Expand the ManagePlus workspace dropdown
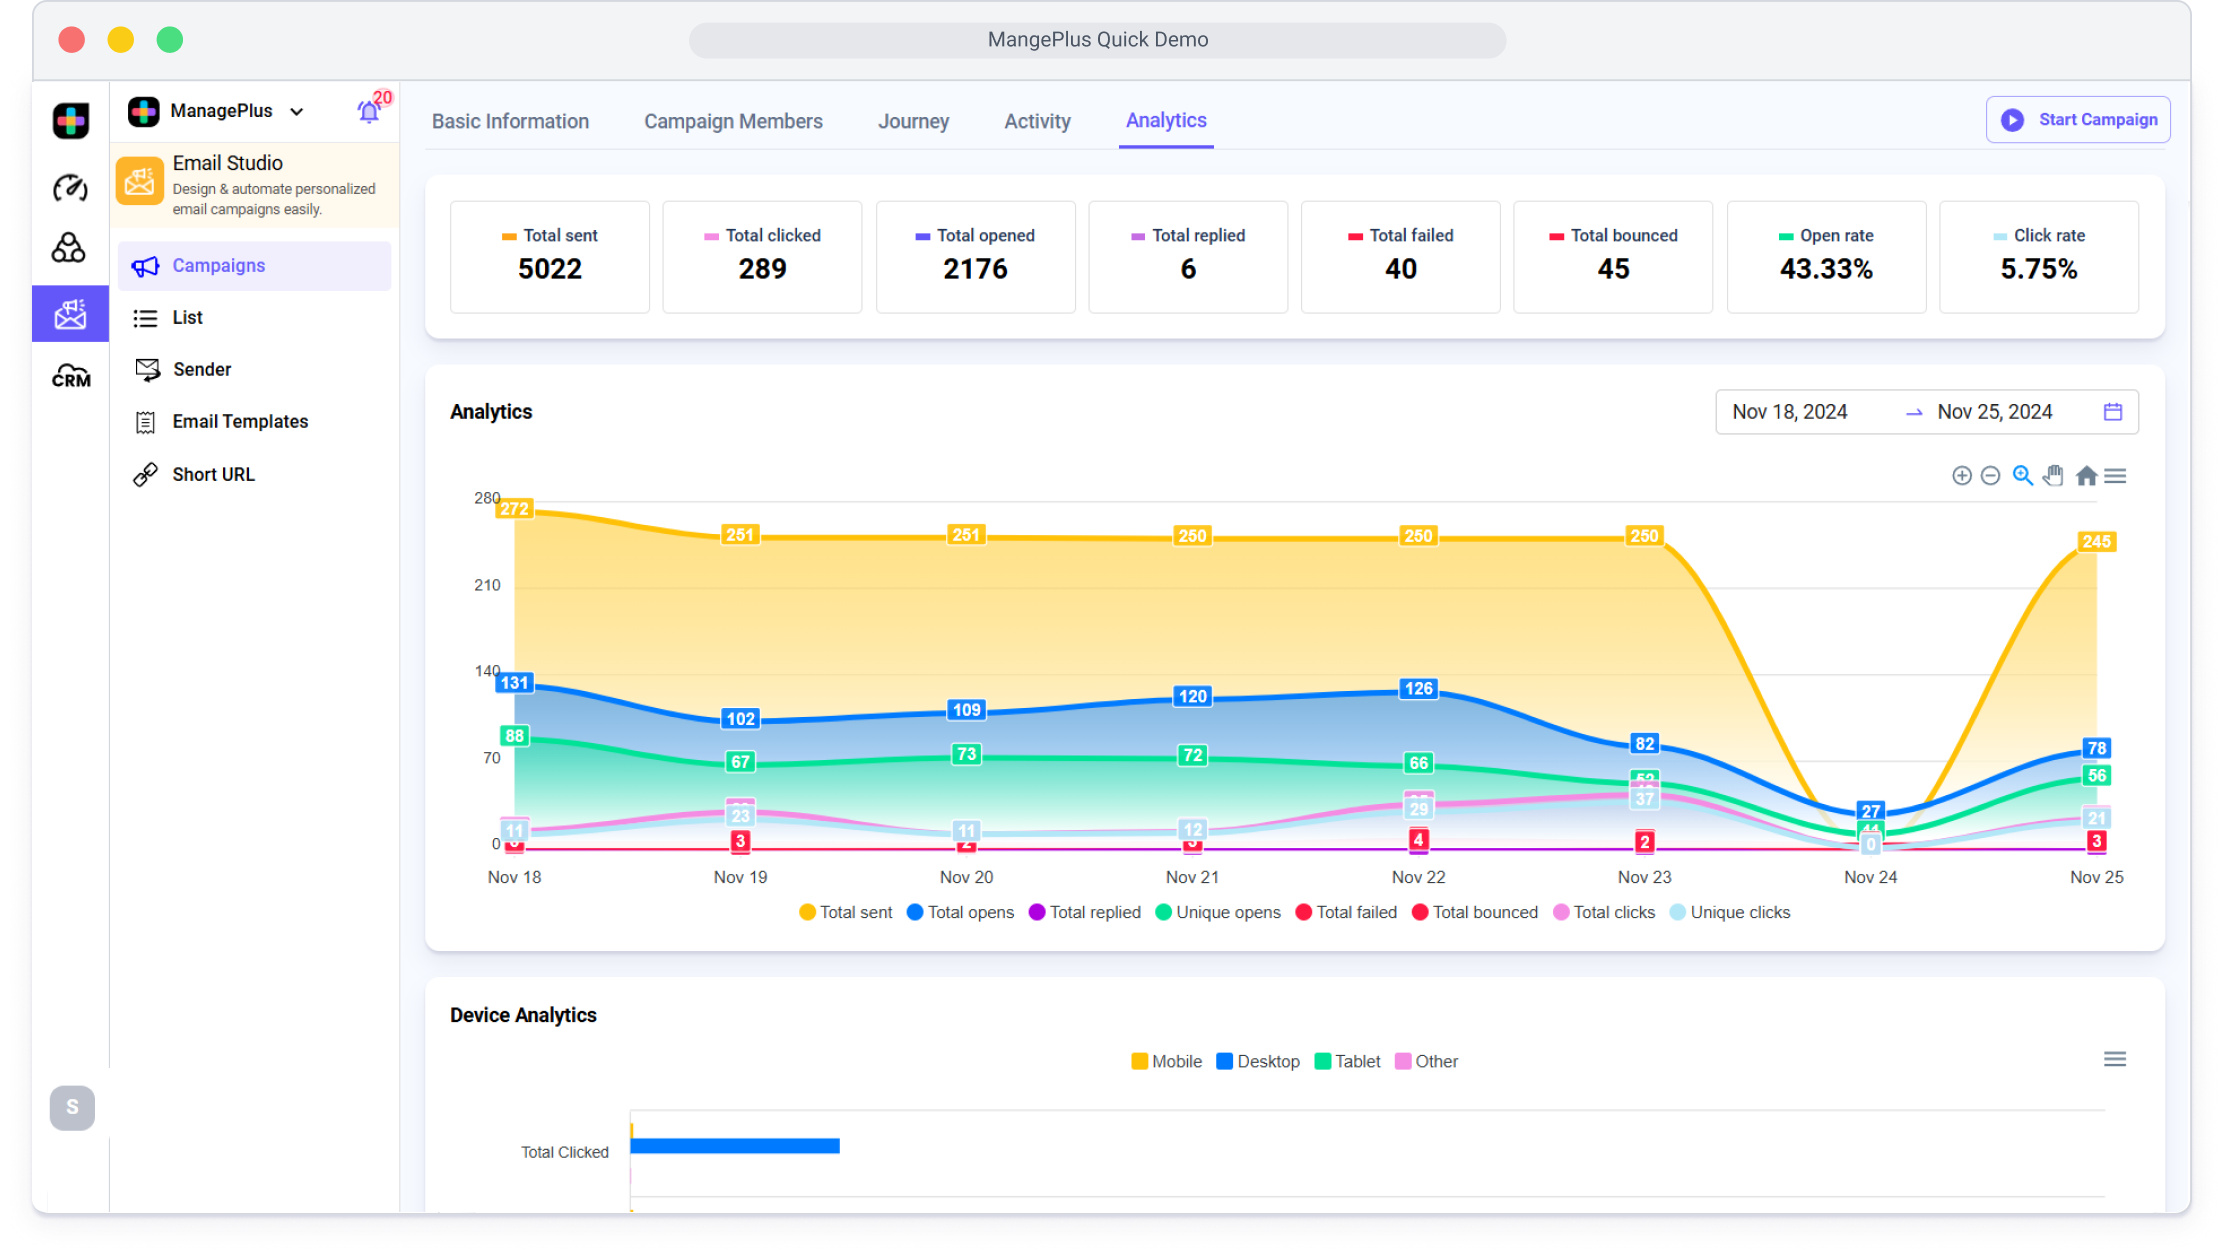2222x1252 pixels. [297, 111]
